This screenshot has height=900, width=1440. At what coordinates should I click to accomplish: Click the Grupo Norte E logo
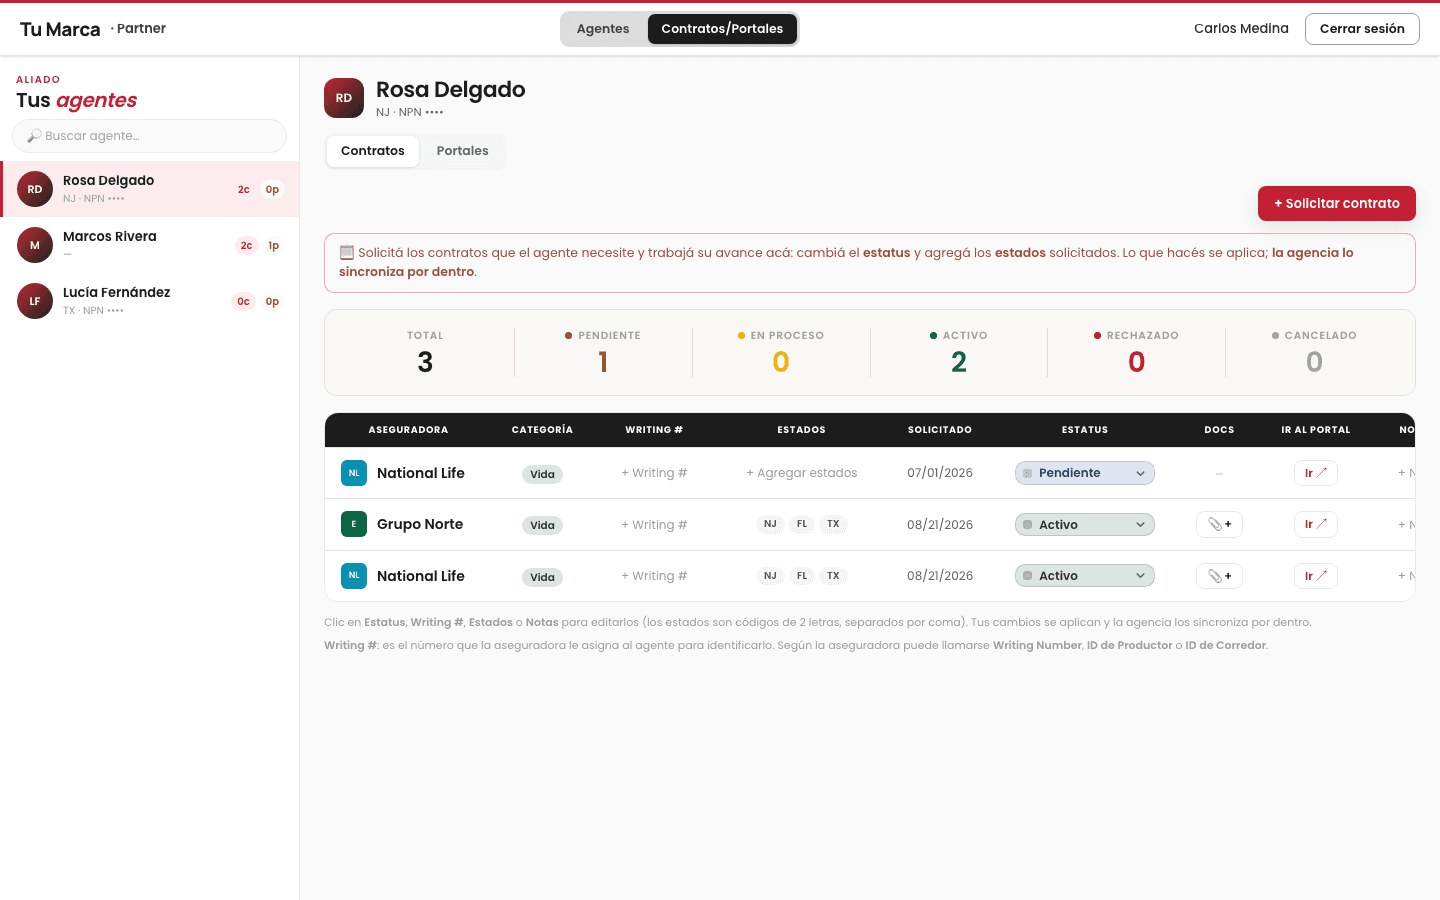pos(354,524)
